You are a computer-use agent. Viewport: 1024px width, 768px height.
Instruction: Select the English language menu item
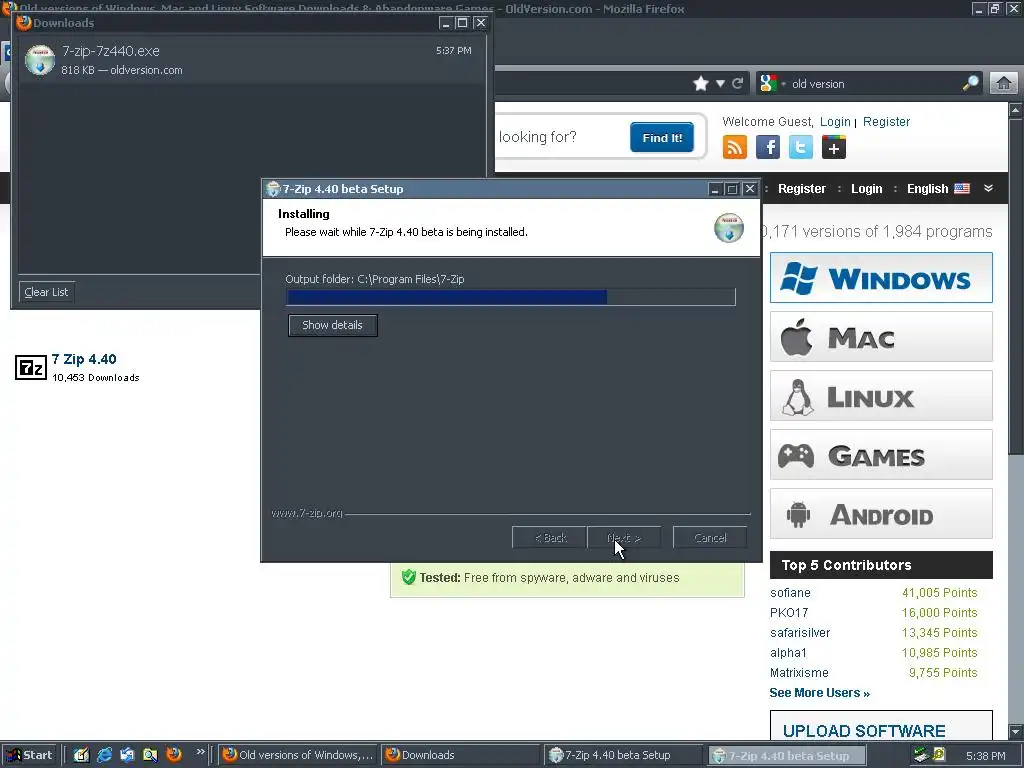point(938,189)
